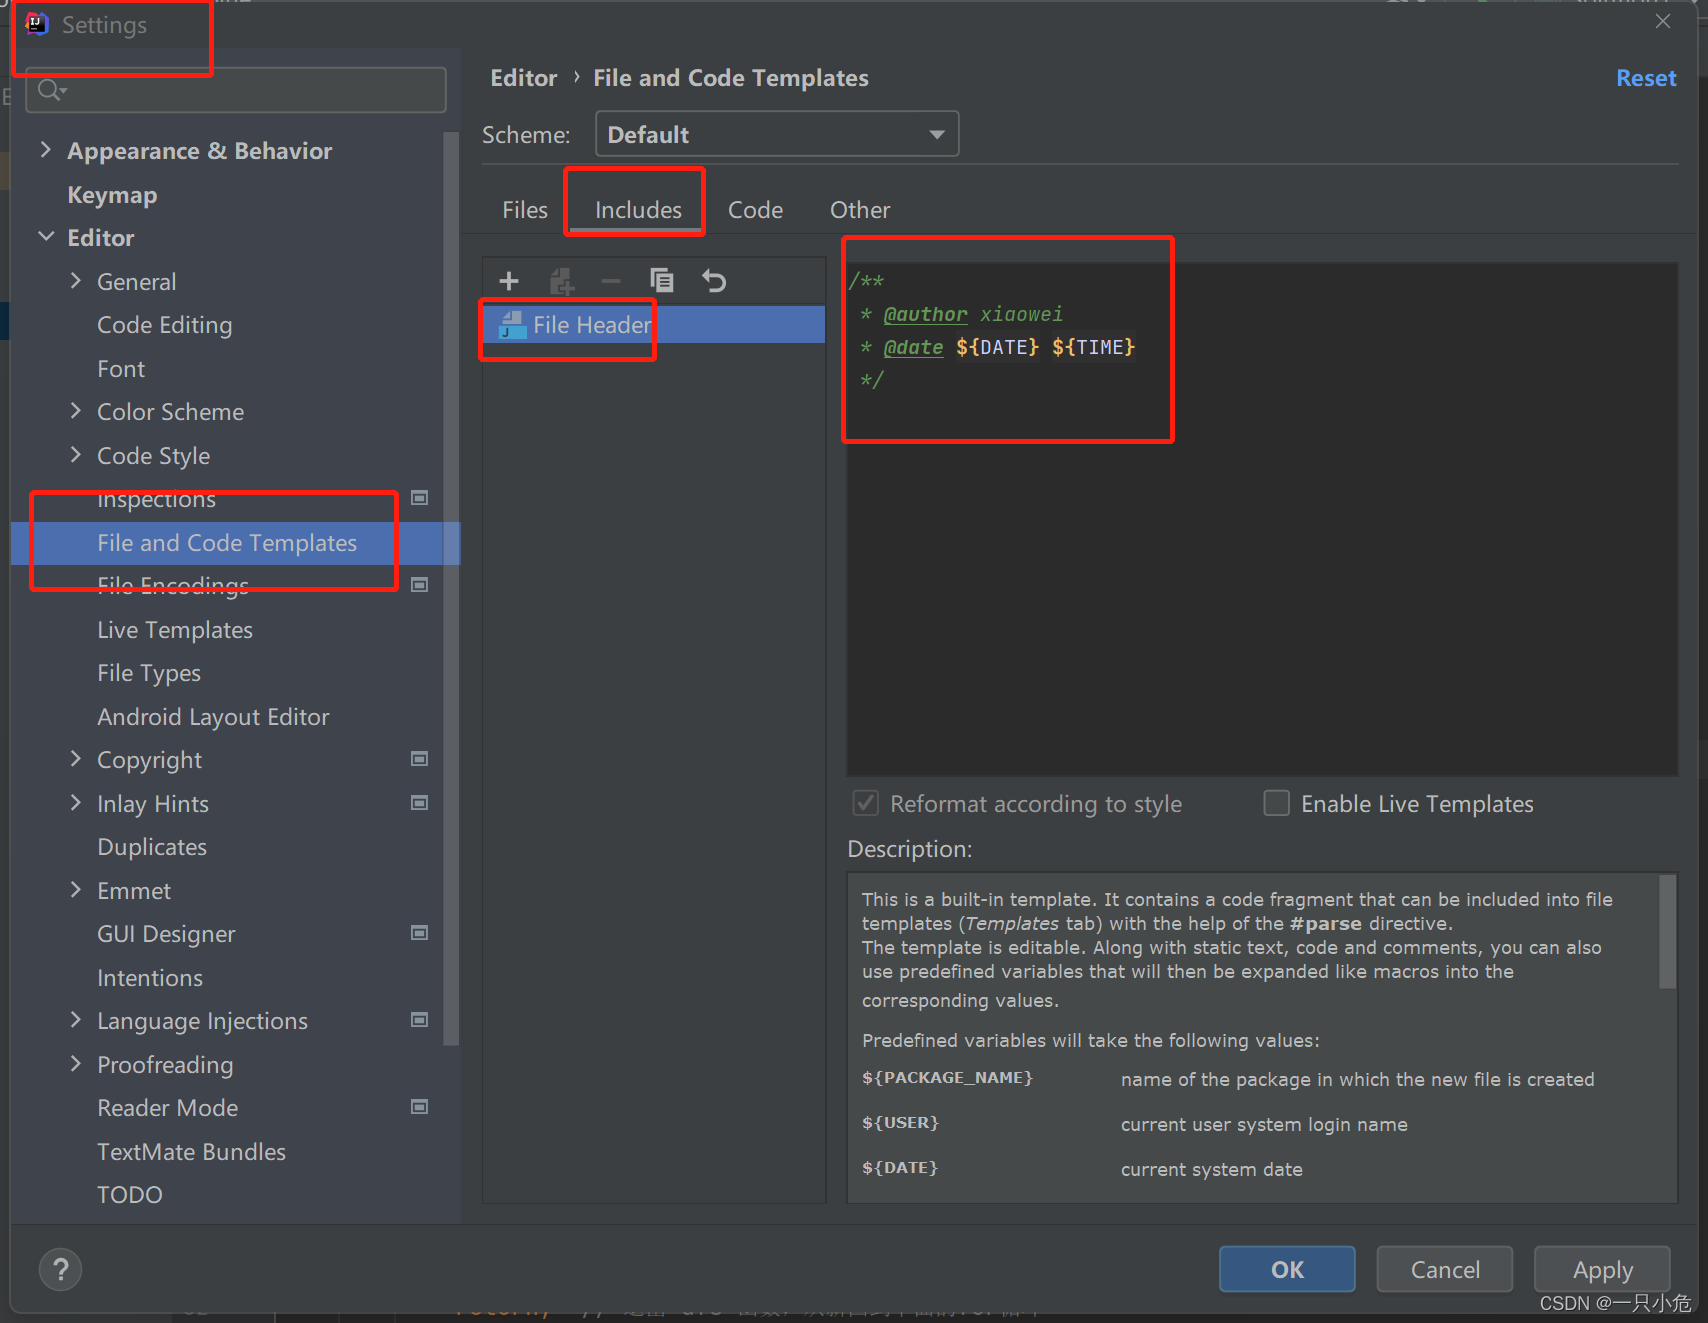Click the ${DATE} variable in template editor

point(997,347)
